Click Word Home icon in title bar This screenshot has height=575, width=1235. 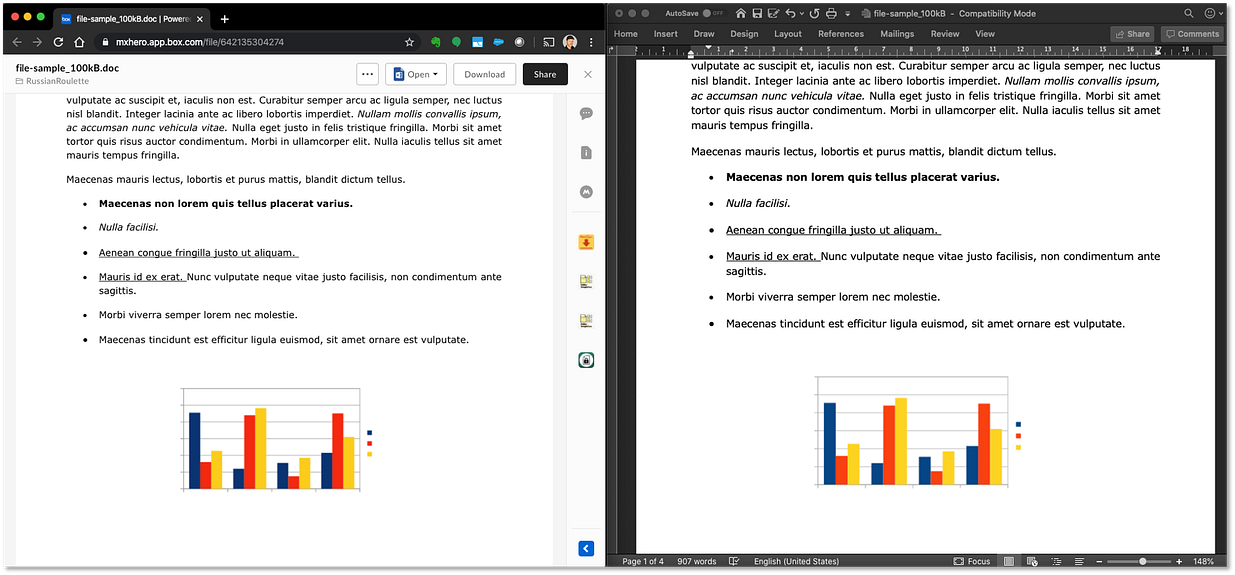tap(740, 13)
